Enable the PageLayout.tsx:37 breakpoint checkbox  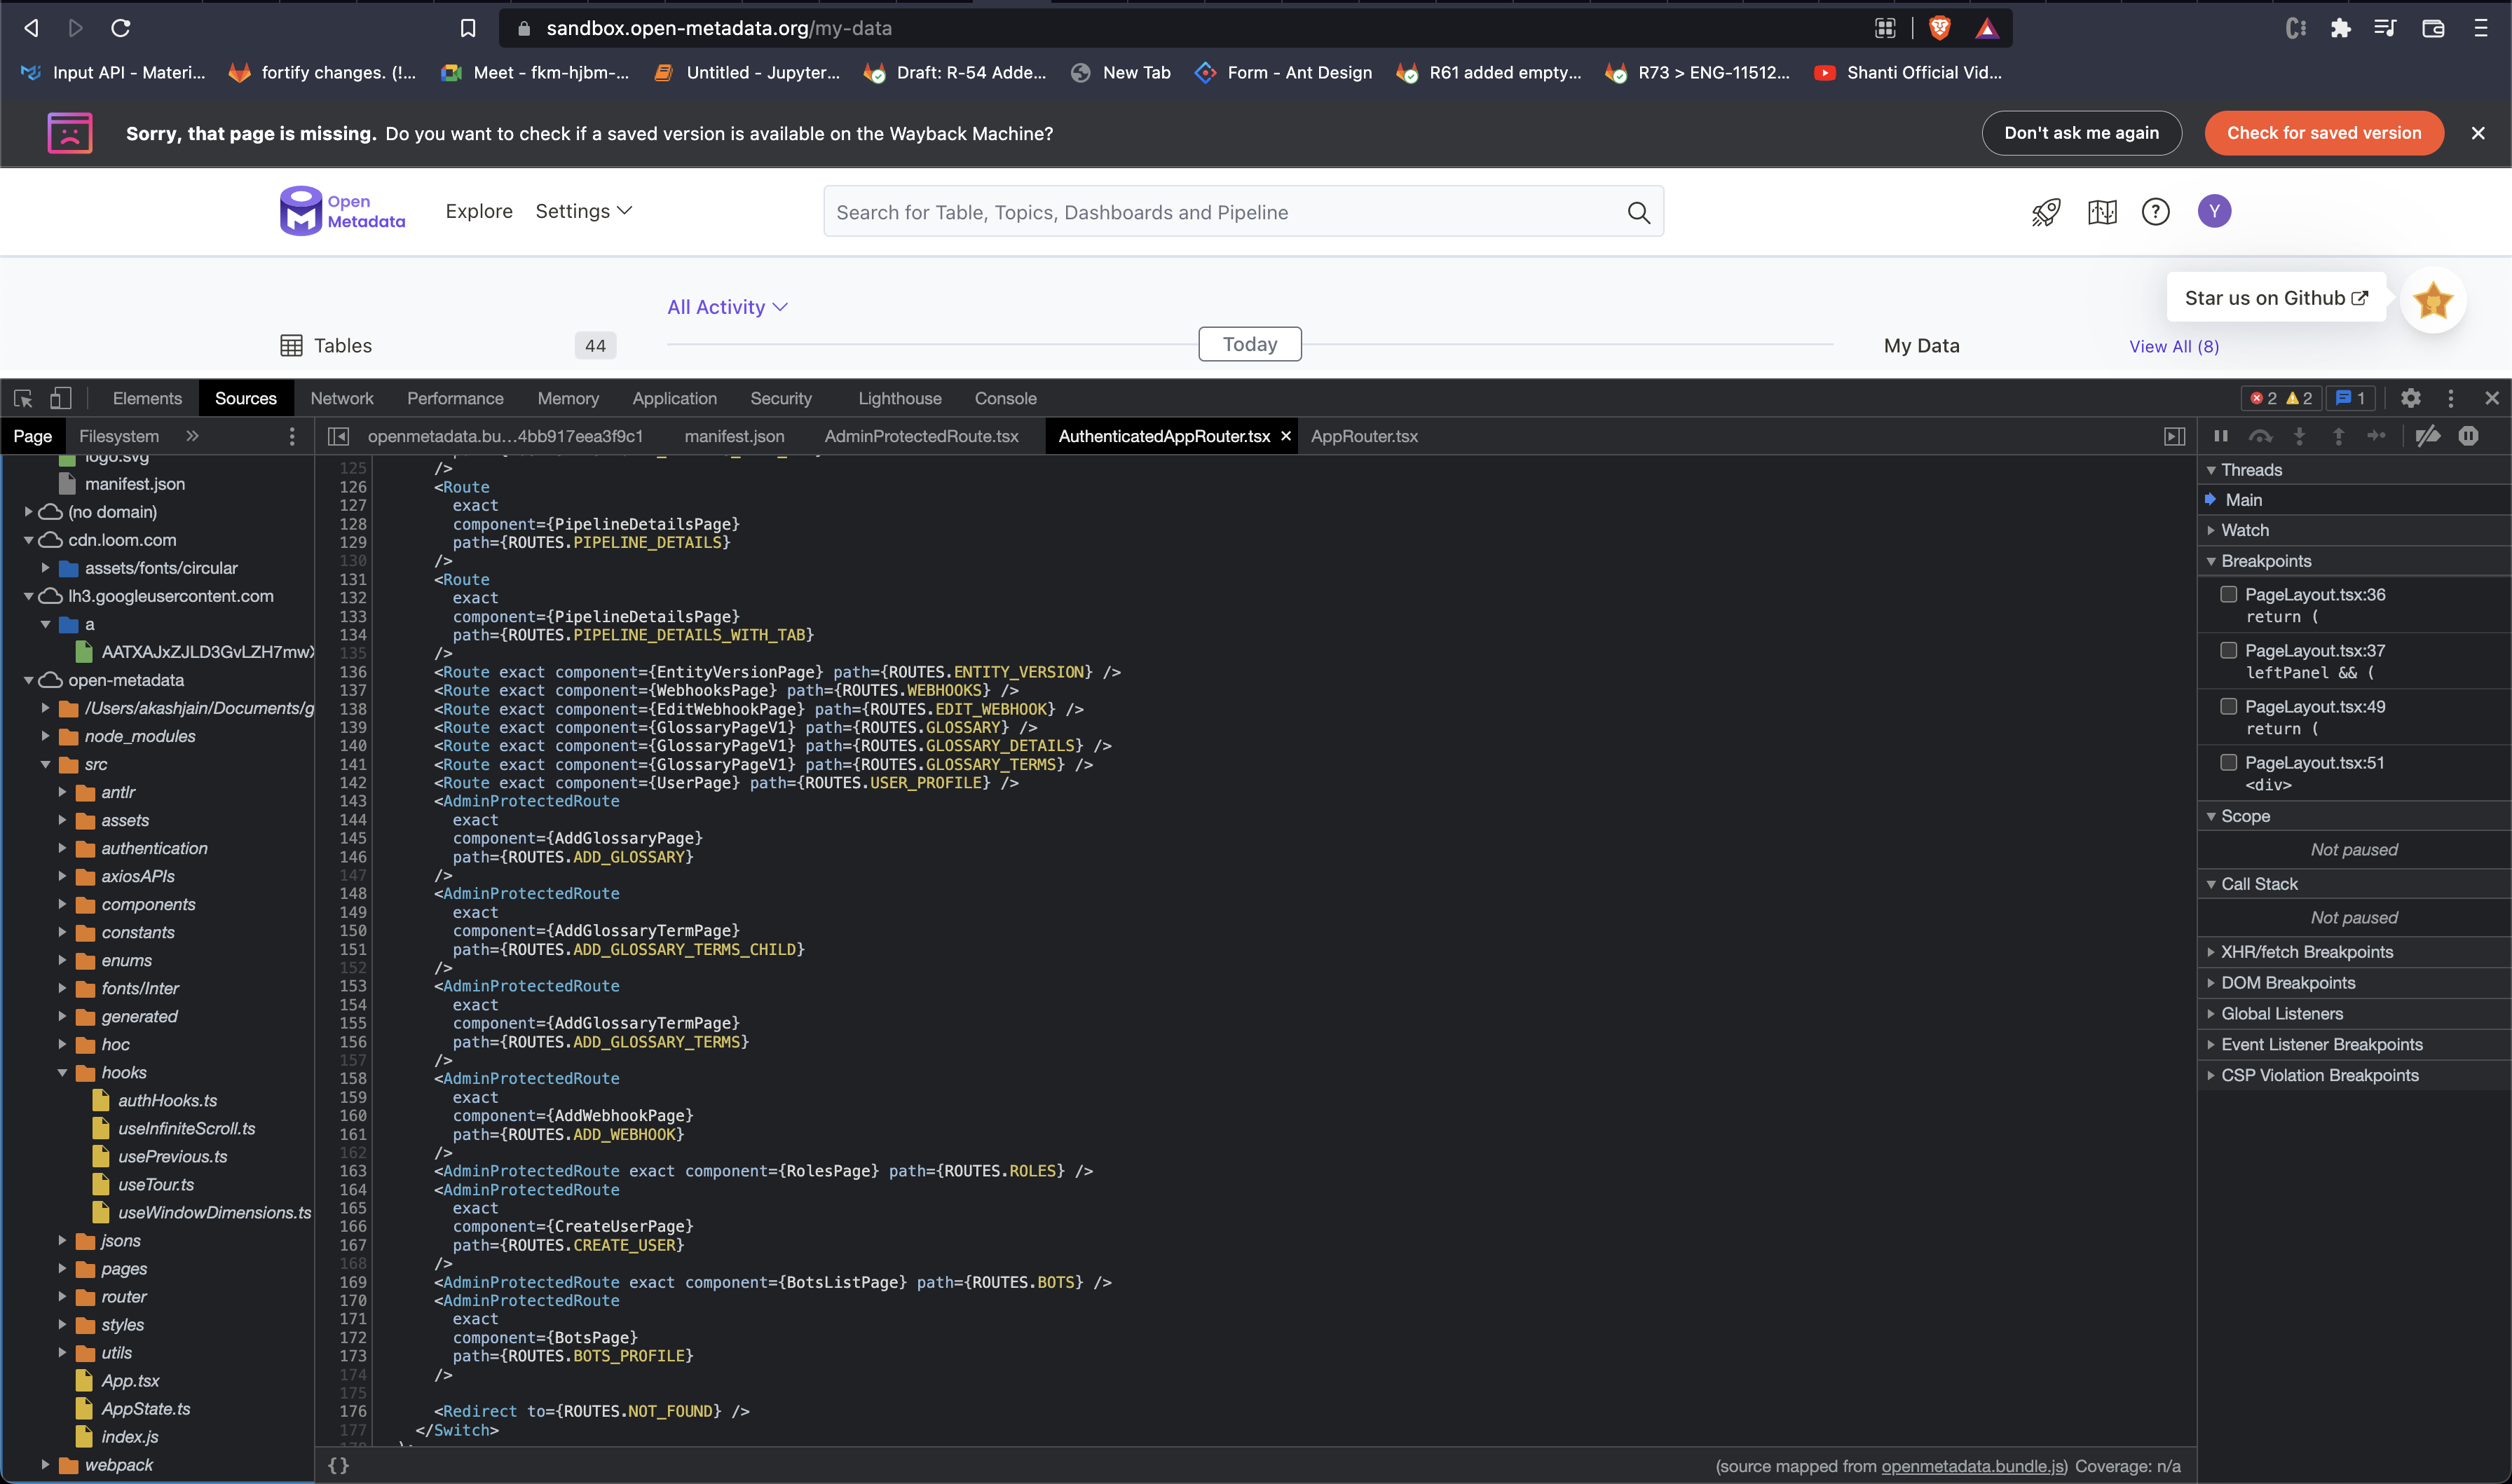pos(2229,650)
